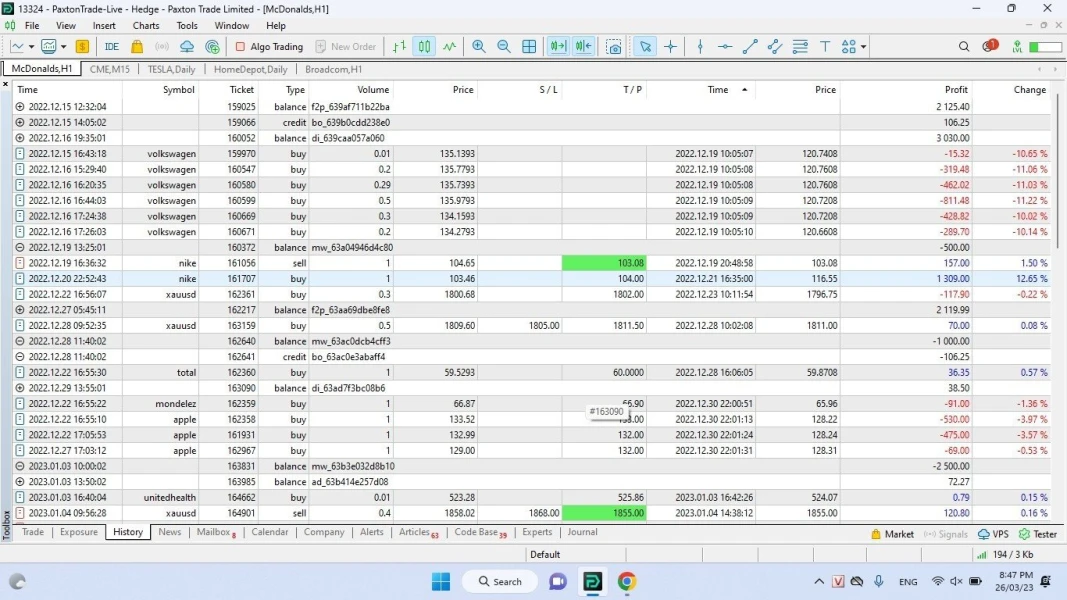Screen dimensions: 1067x600
Task: Click the tile windows grid icon
Action: 529,46
